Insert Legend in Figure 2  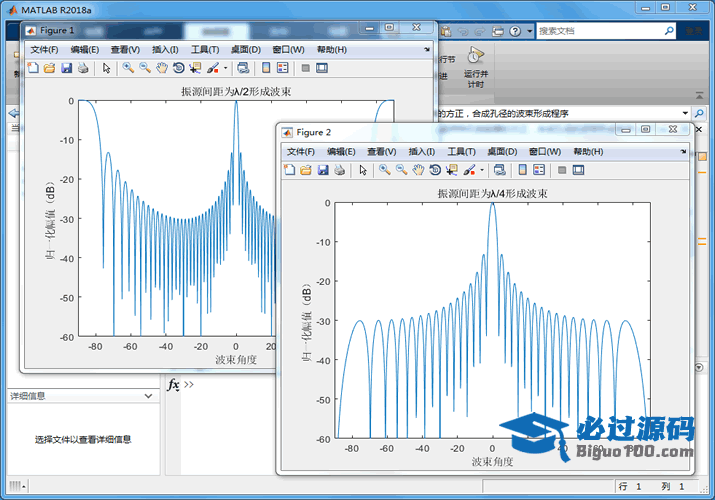[539, 170]
